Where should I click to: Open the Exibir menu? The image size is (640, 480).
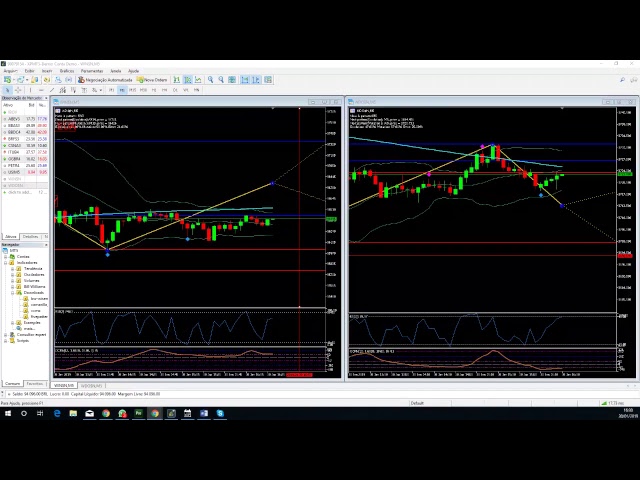click(29, 71)
